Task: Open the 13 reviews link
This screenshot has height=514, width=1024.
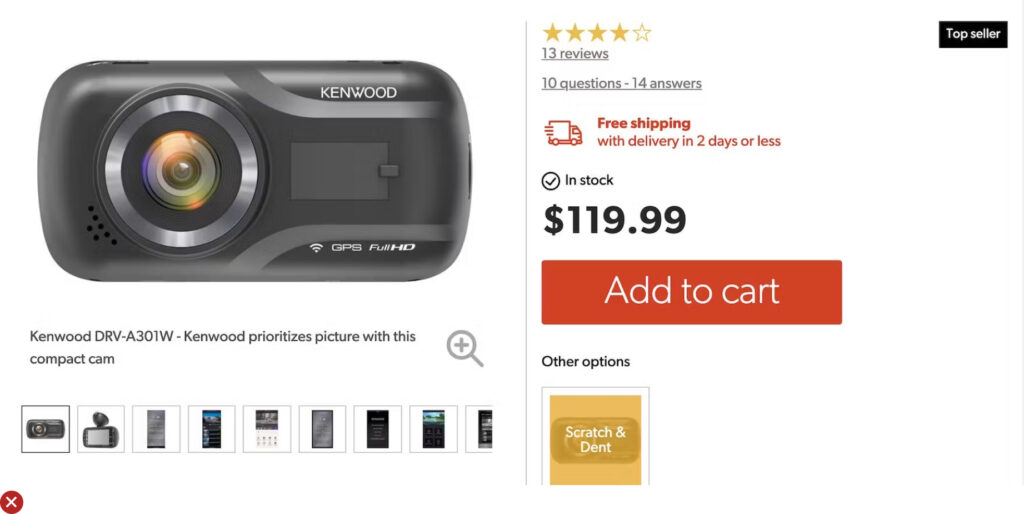Action: click(x=575, y=54)
